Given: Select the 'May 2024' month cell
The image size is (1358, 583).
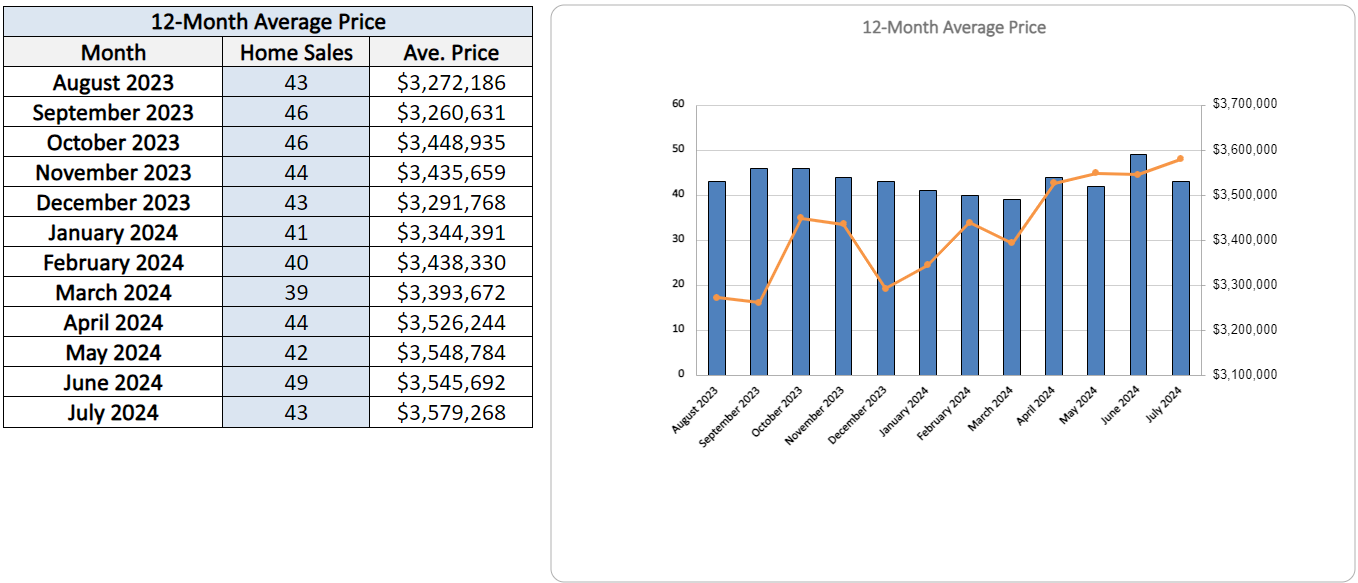Looking at the screenshot, I should tap(113, 352).
